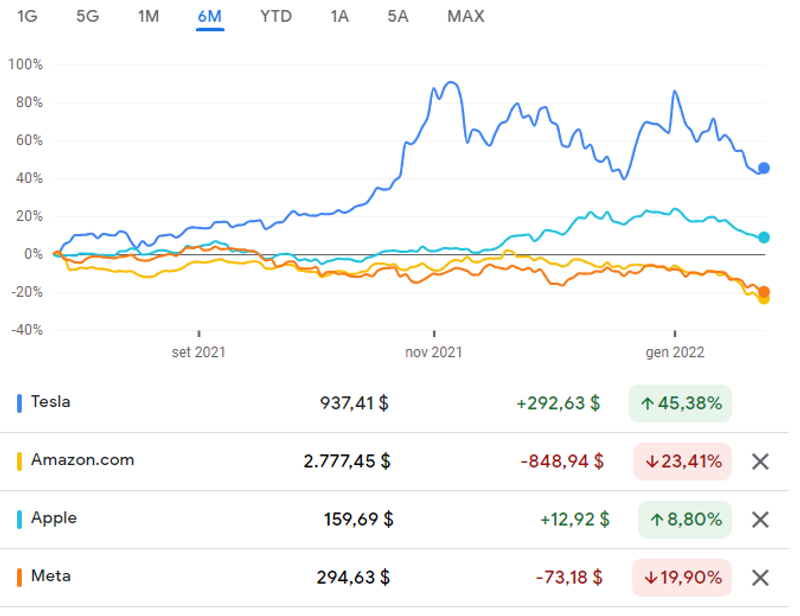Click Meta's orange color indicator
This screenshot has height=616, width=800.
tap(19, 578)
